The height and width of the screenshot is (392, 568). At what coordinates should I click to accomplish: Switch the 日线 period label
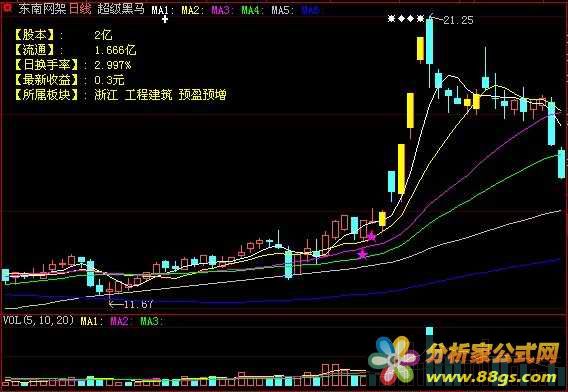[80, 9]
